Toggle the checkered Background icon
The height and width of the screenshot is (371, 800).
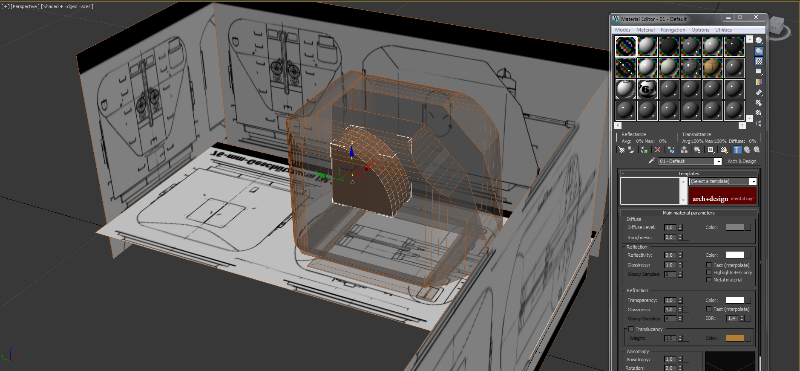tap(759, 61)
